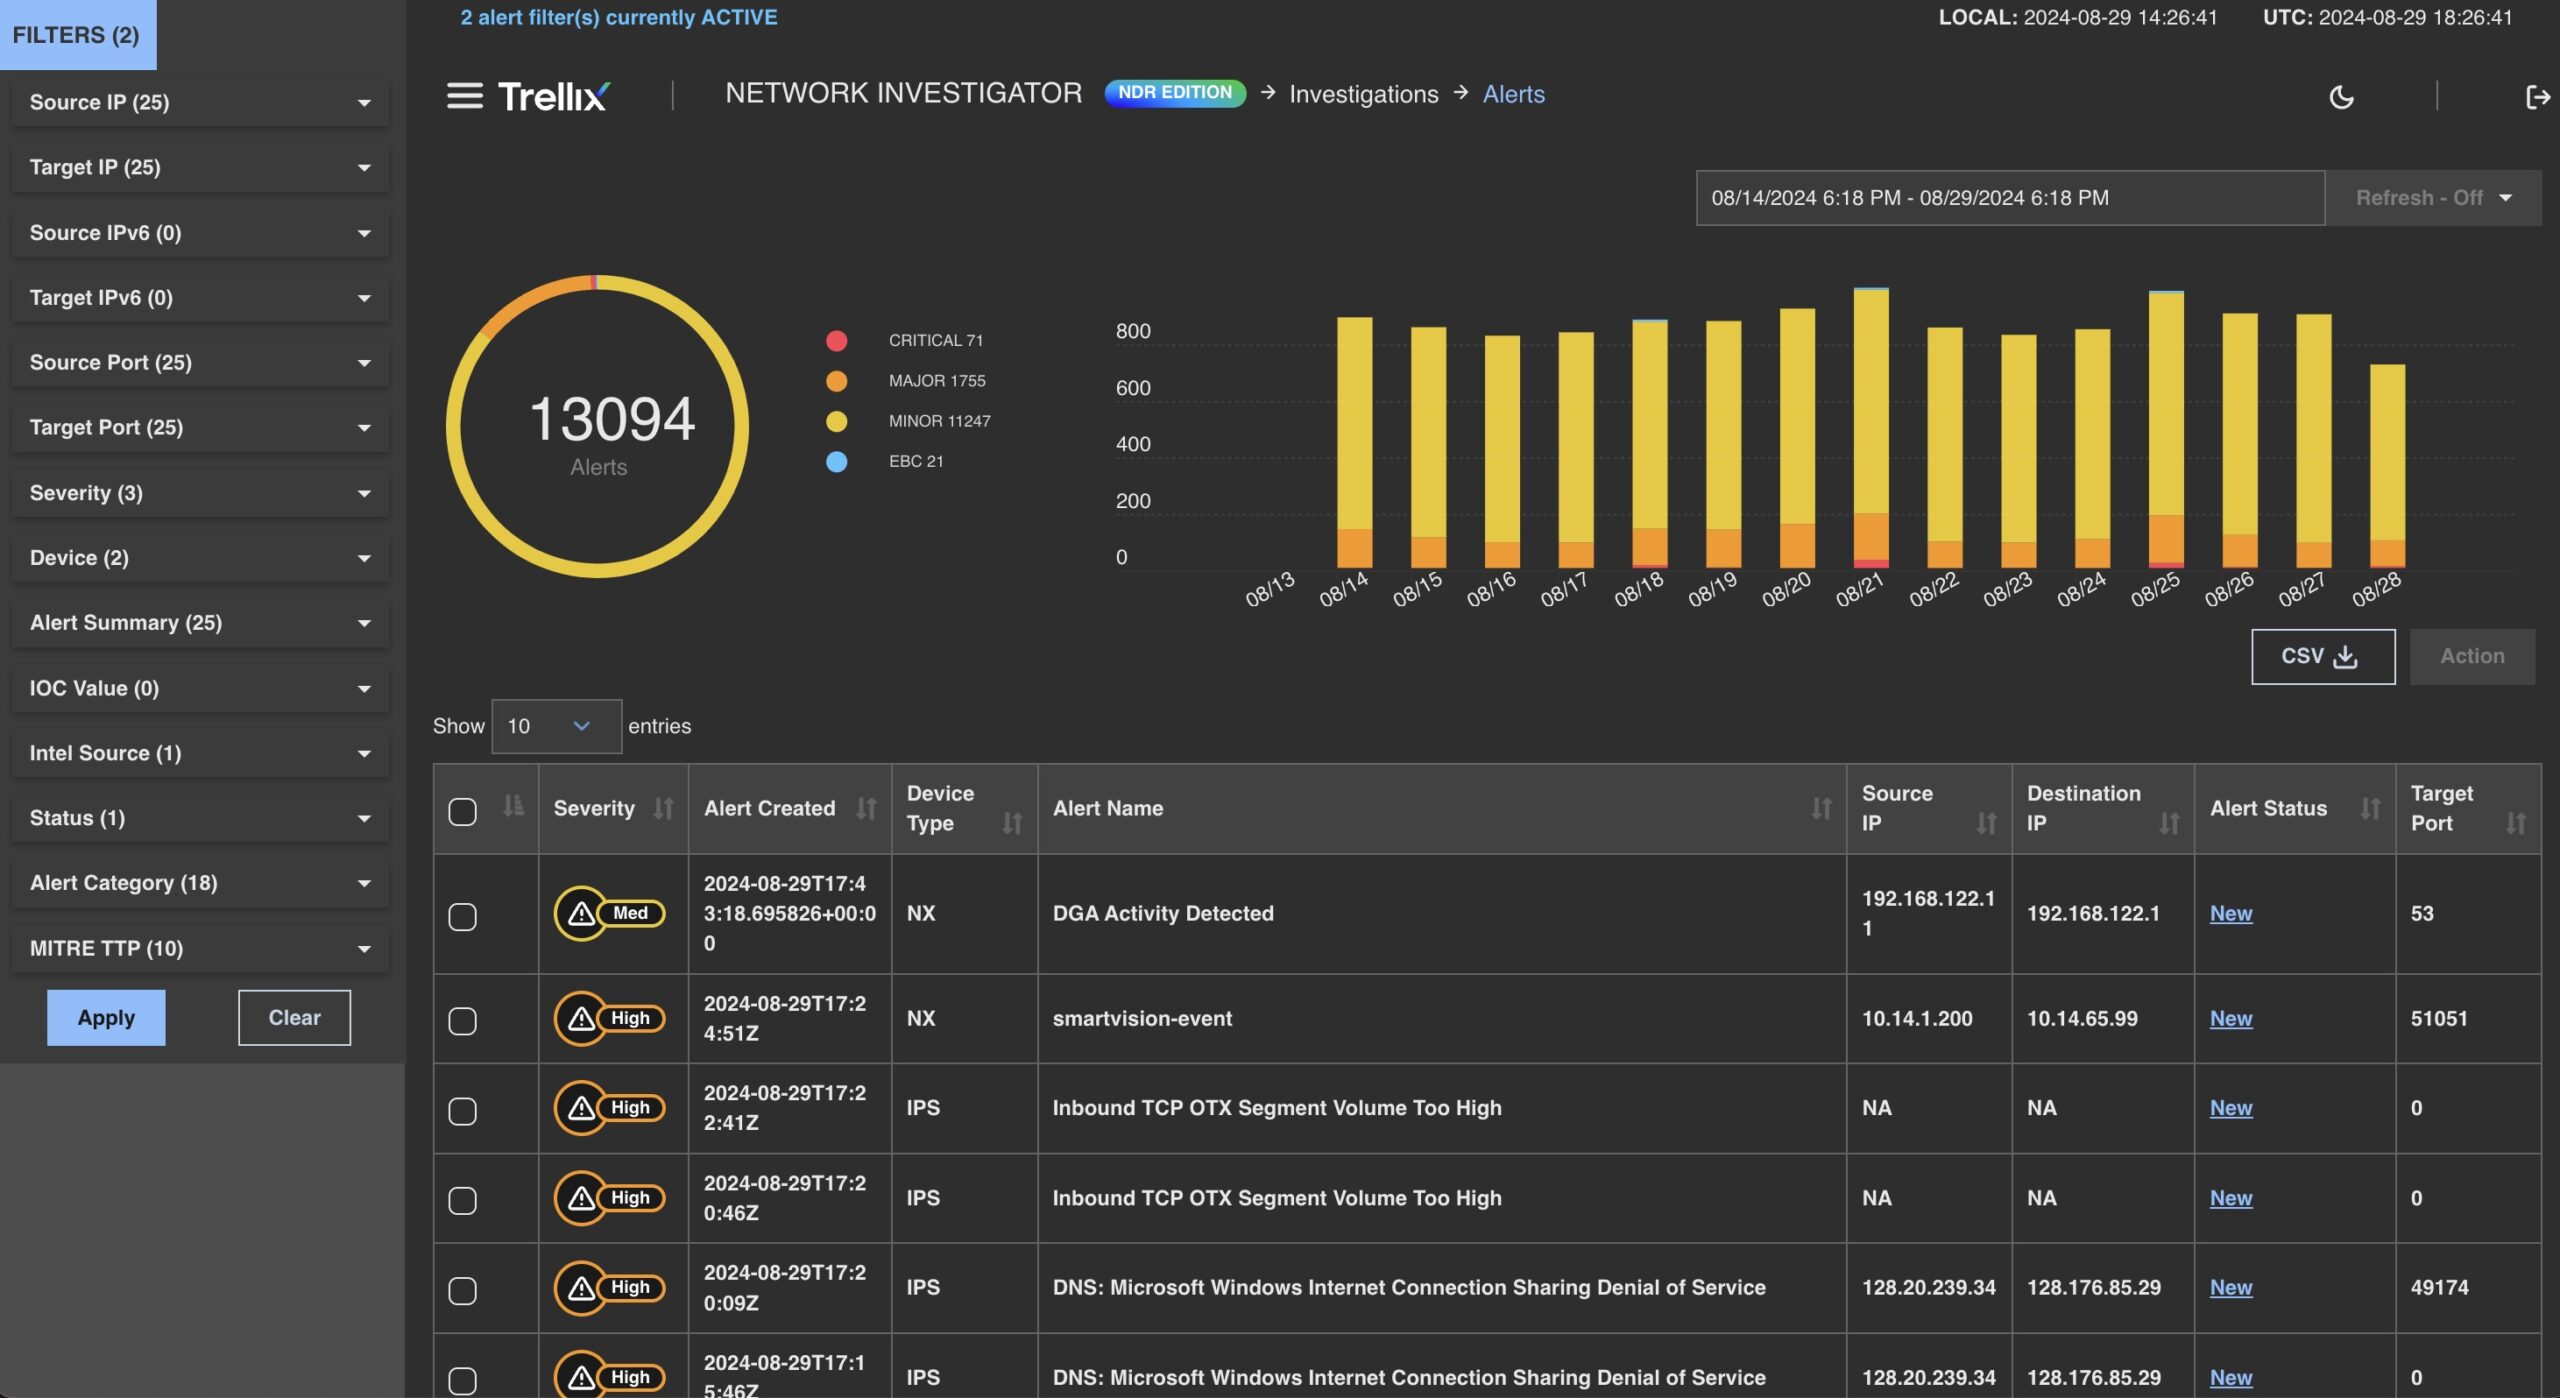Download alerts with CSV button
The height and width of the screenshot is (1398, 2560).
click(2322, 657)
